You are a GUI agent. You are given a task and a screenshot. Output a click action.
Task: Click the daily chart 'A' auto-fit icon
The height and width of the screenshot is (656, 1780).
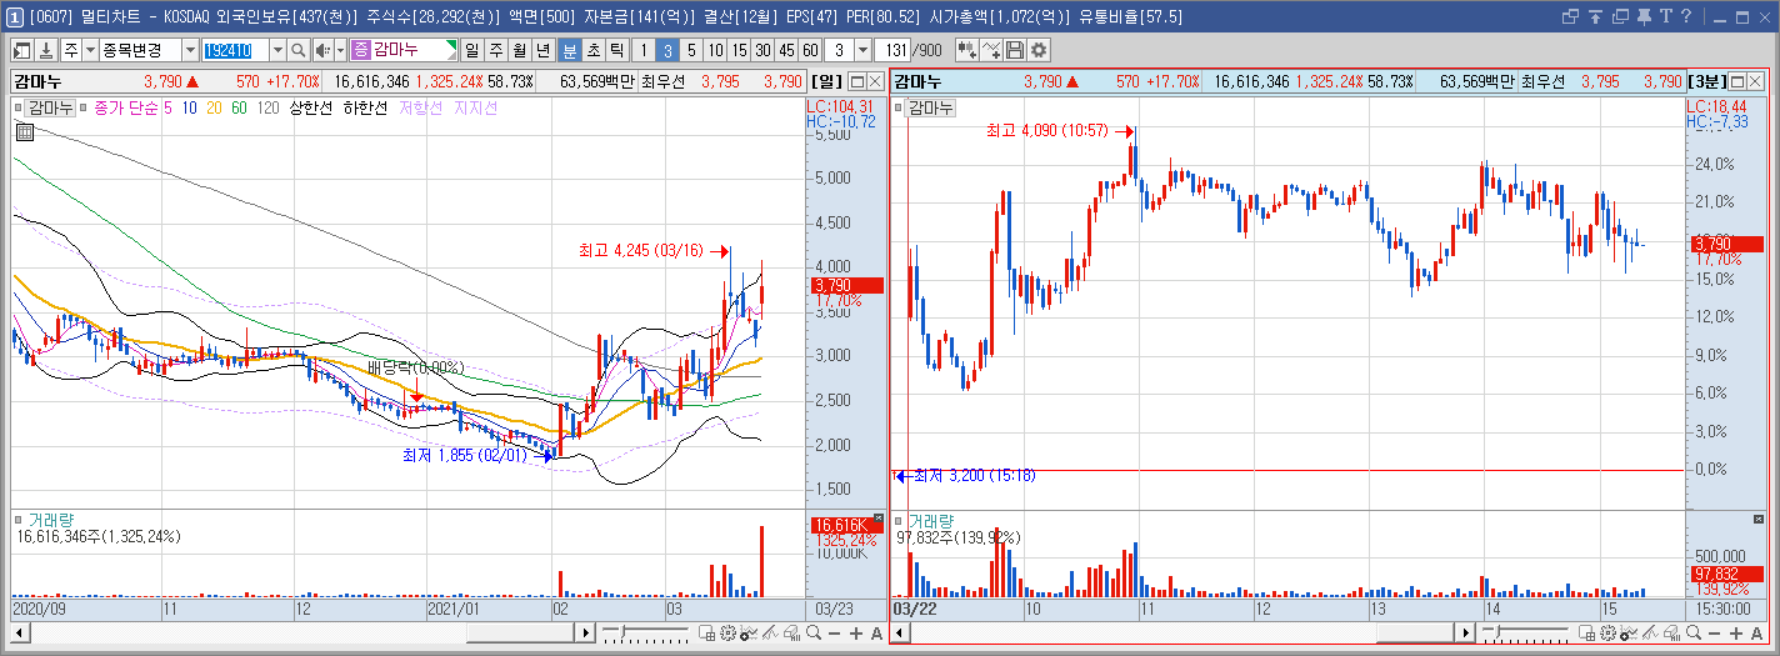(x=876, y=633)
